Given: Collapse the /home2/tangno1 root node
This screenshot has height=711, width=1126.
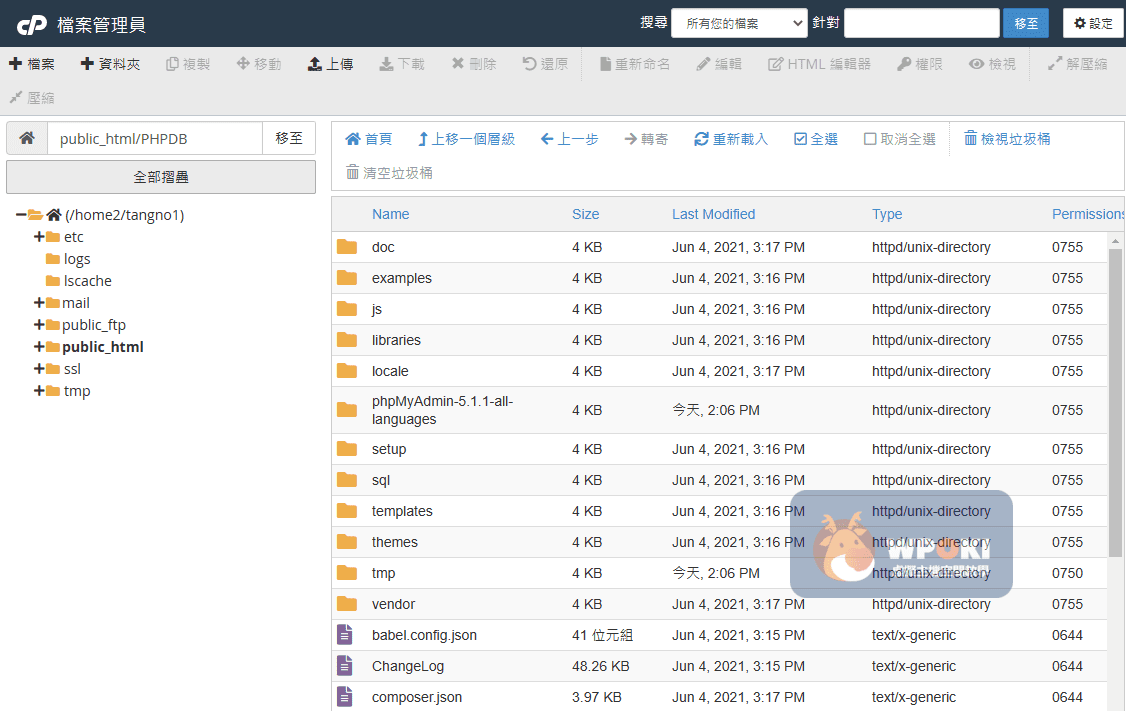Looking at the screenshot, I should [21, 215].
